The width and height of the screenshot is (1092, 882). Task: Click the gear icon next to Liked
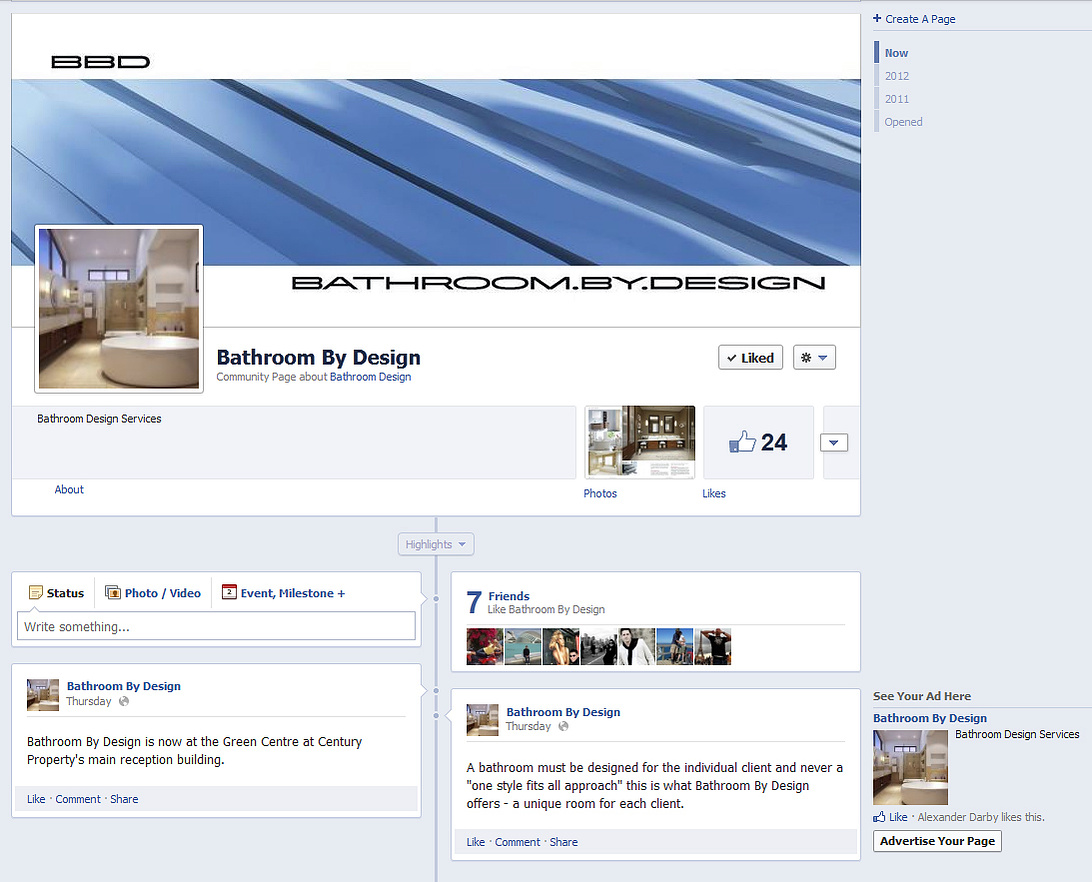point(806,357)
